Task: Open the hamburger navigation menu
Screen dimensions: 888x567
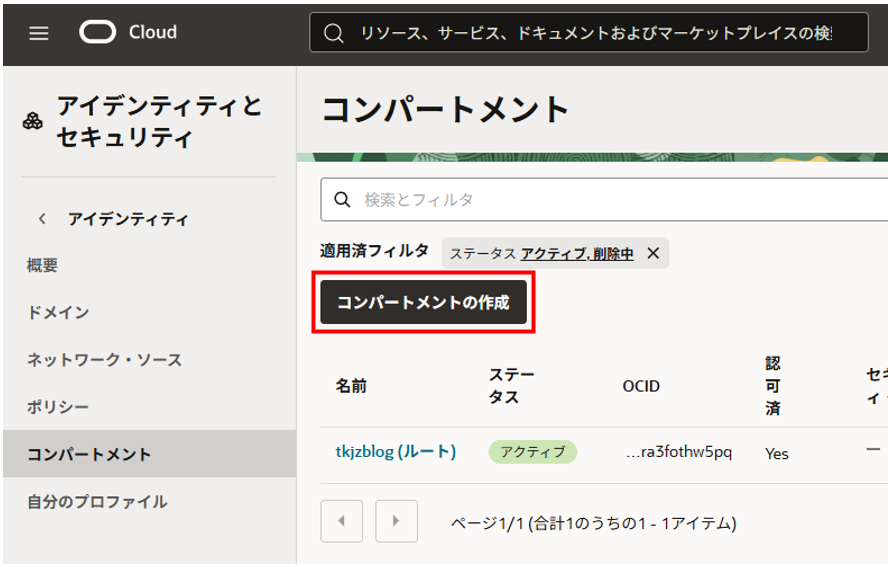Action: 39,33
